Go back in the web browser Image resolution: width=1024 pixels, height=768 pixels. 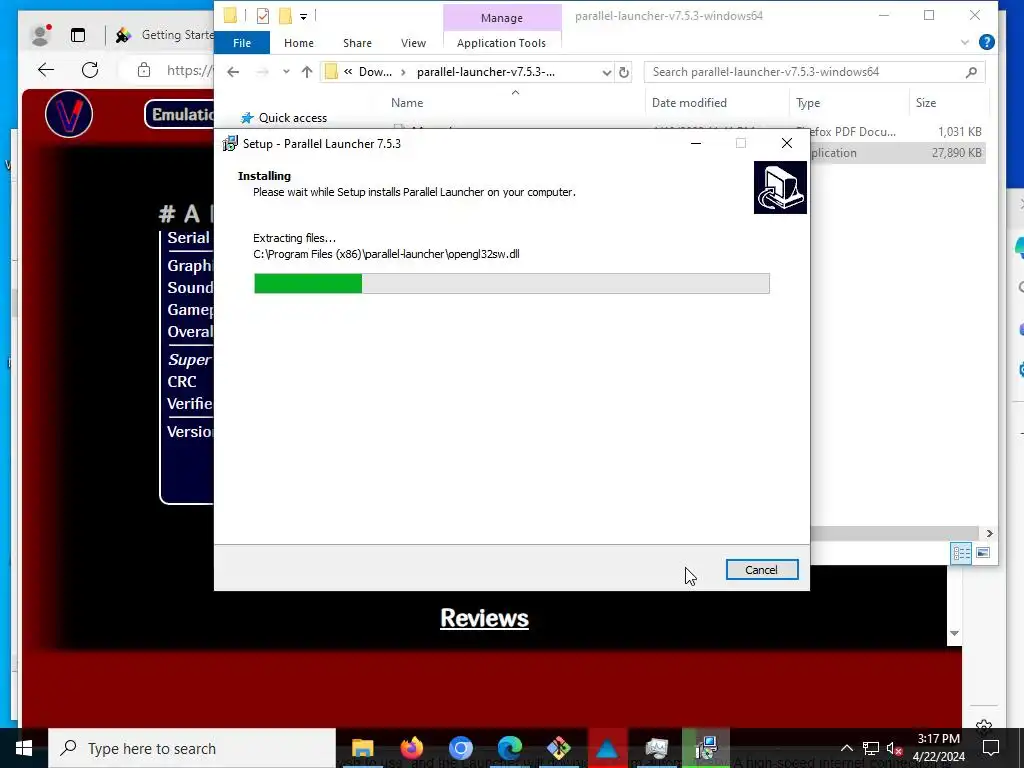[x=46, y=70]
